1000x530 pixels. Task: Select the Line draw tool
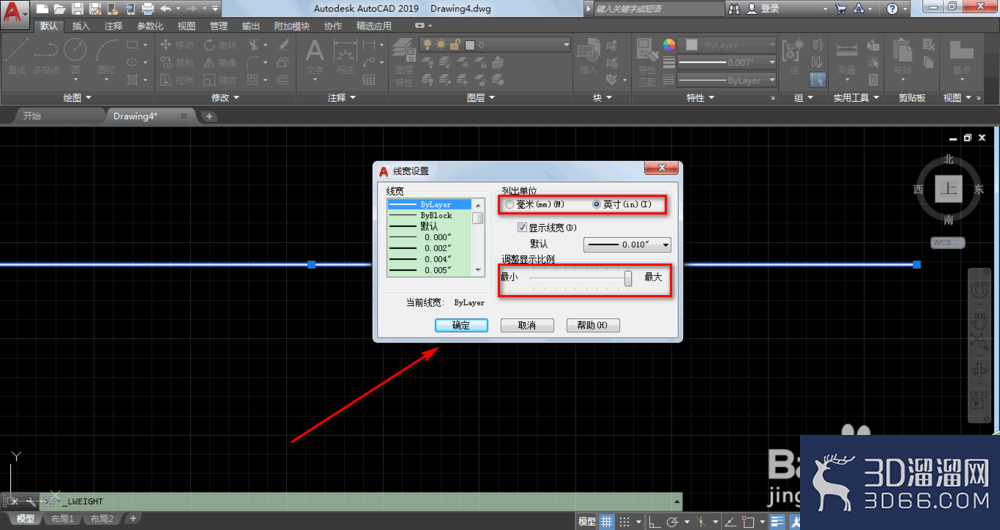coord(17,55)
